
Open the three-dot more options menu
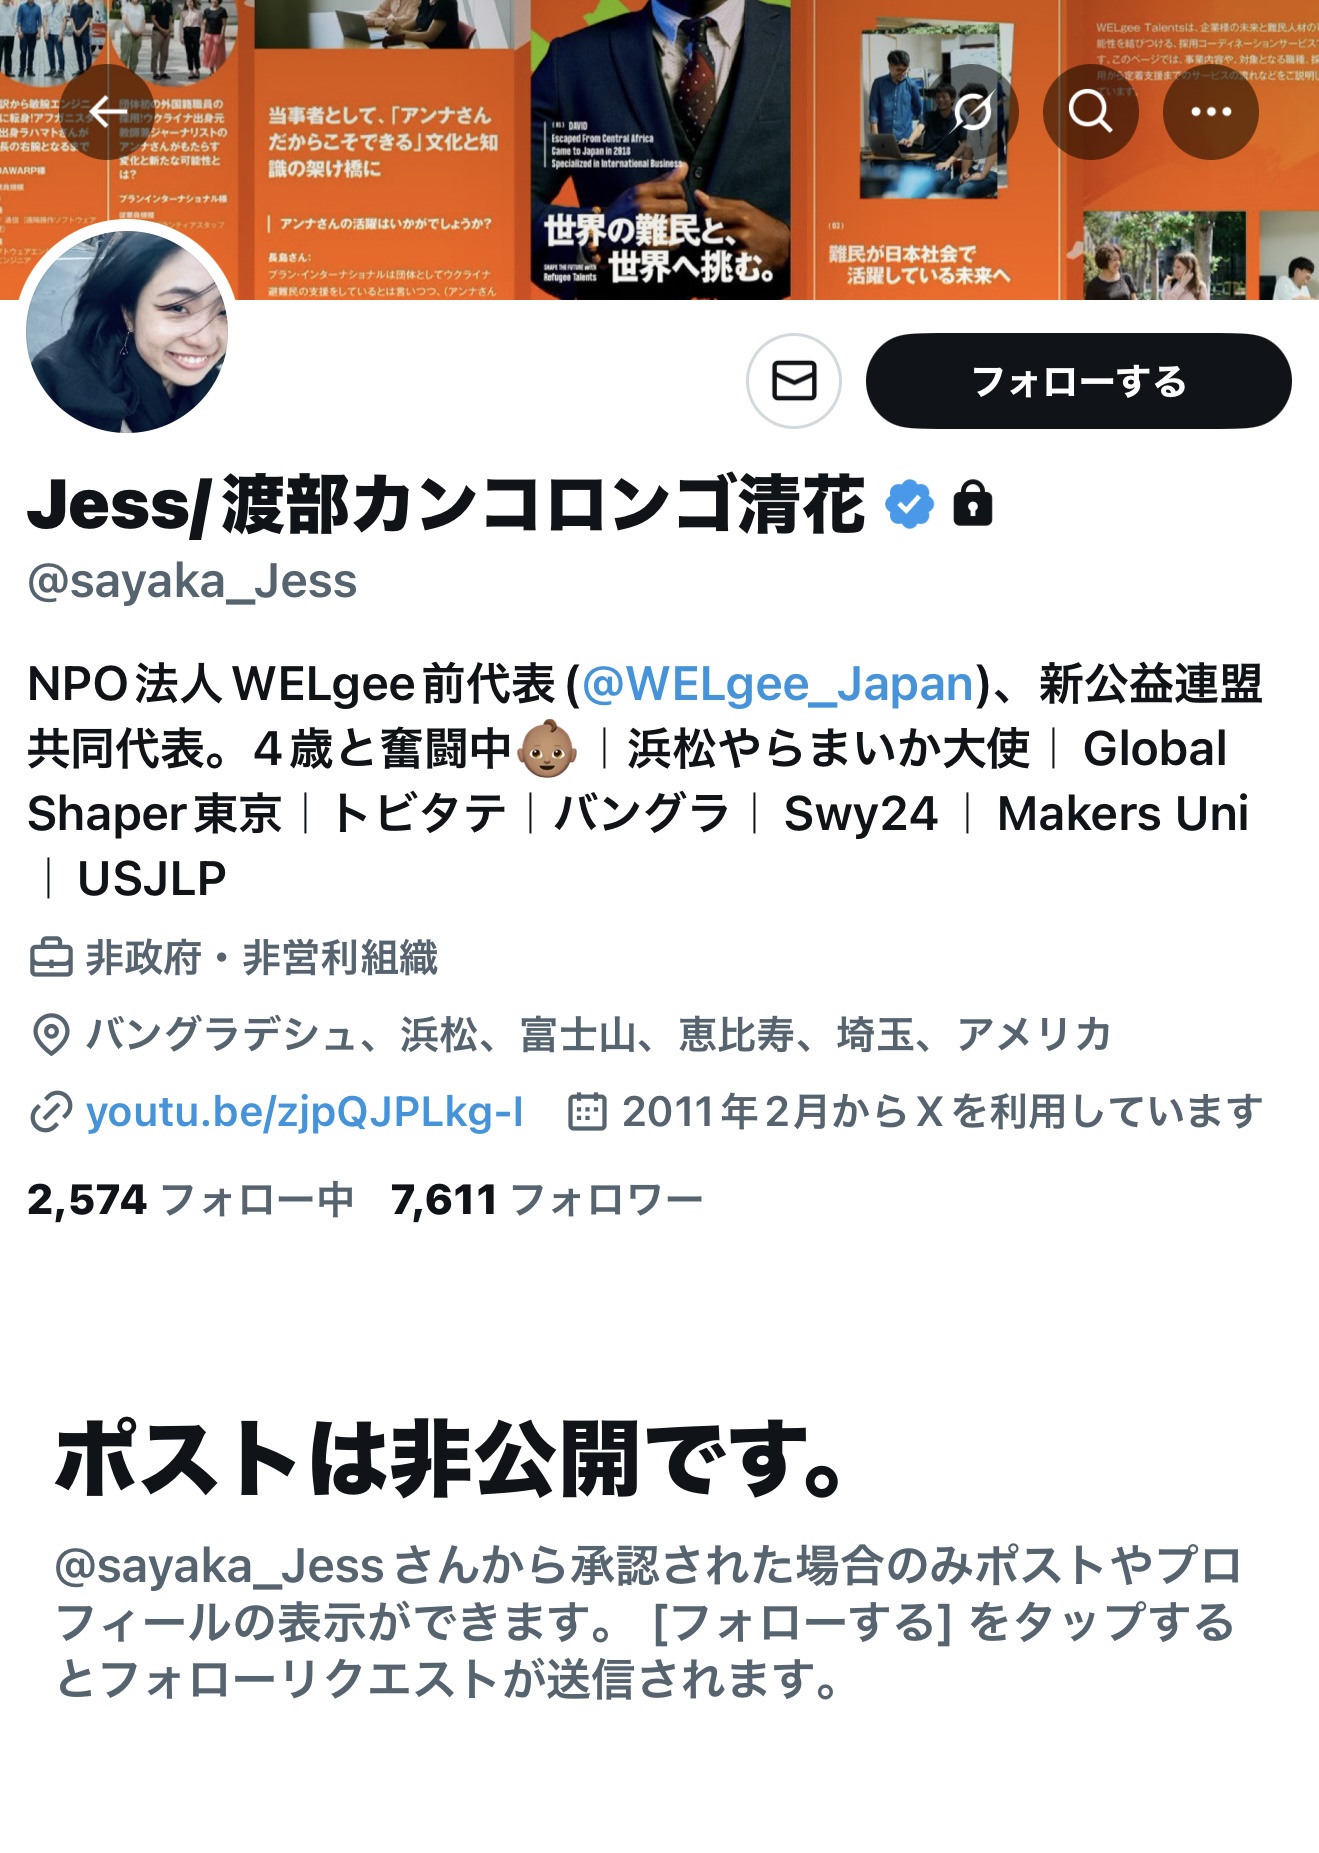(x=1211, y=112)
